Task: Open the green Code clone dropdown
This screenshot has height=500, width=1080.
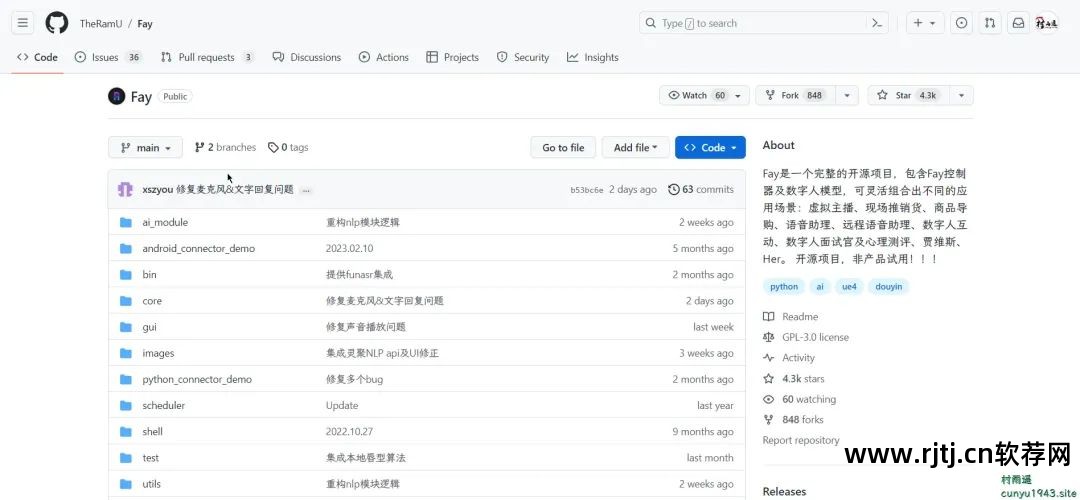Action: point(710,147)
